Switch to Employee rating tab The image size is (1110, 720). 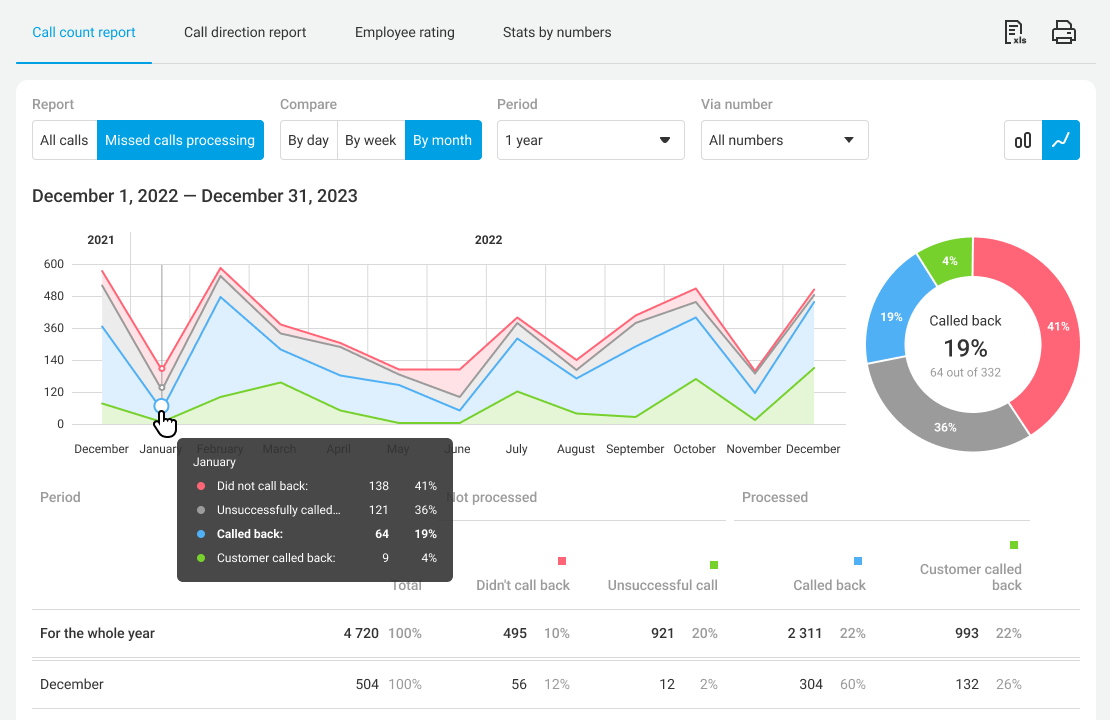point(405,32)
